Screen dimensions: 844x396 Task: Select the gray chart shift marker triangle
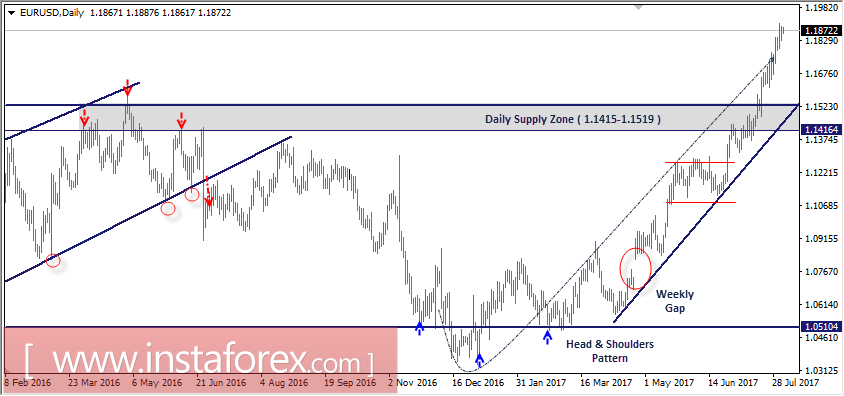pos(638,8)
